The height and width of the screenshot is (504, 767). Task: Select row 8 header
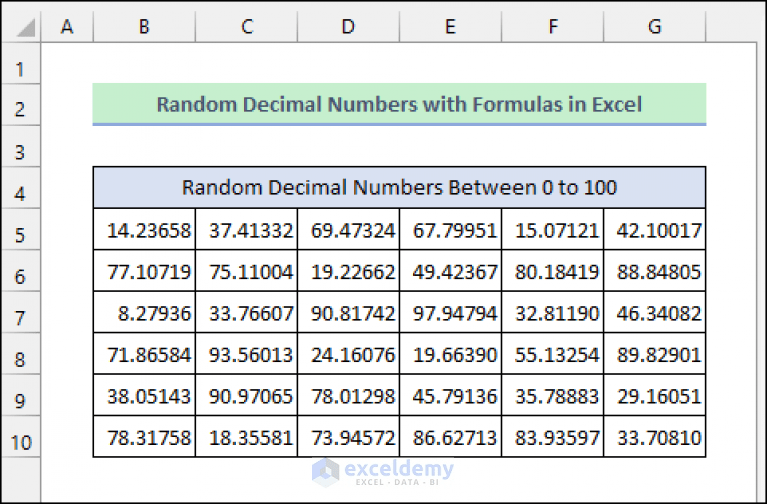(20, 354)
